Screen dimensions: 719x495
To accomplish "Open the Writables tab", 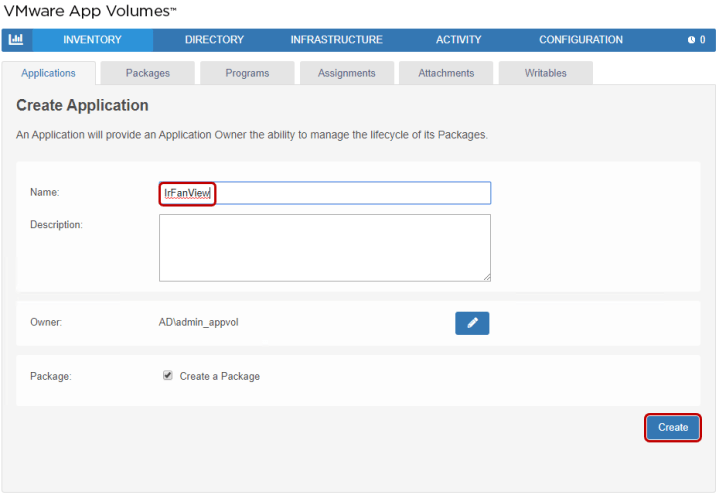I will coord(545,73).
